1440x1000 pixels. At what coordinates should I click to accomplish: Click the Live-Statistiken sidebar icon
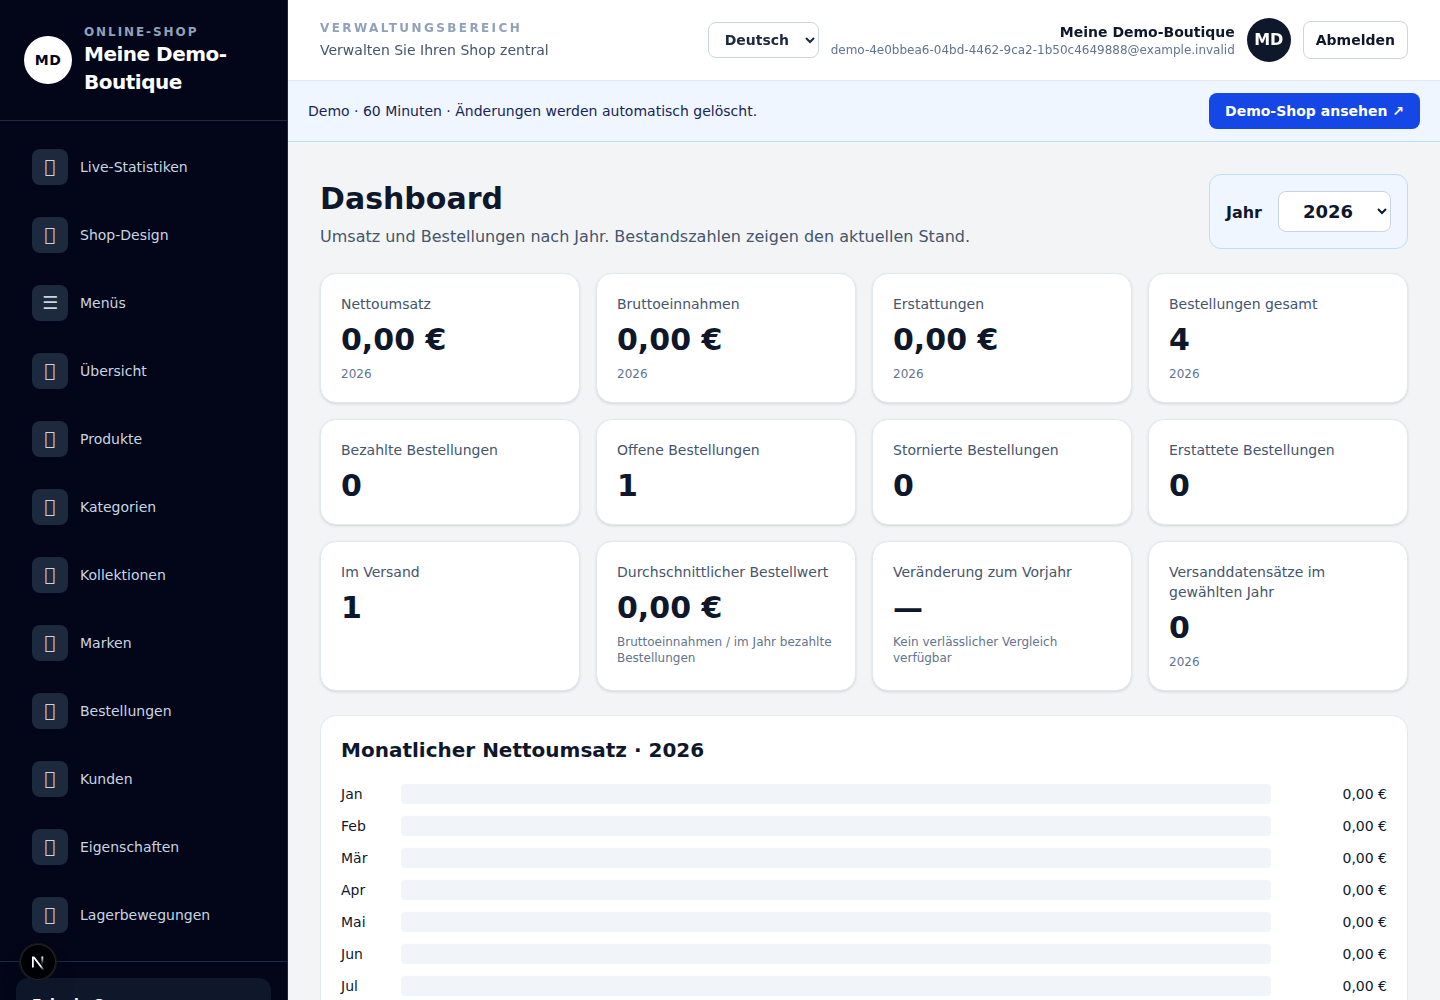click(50, 167)
